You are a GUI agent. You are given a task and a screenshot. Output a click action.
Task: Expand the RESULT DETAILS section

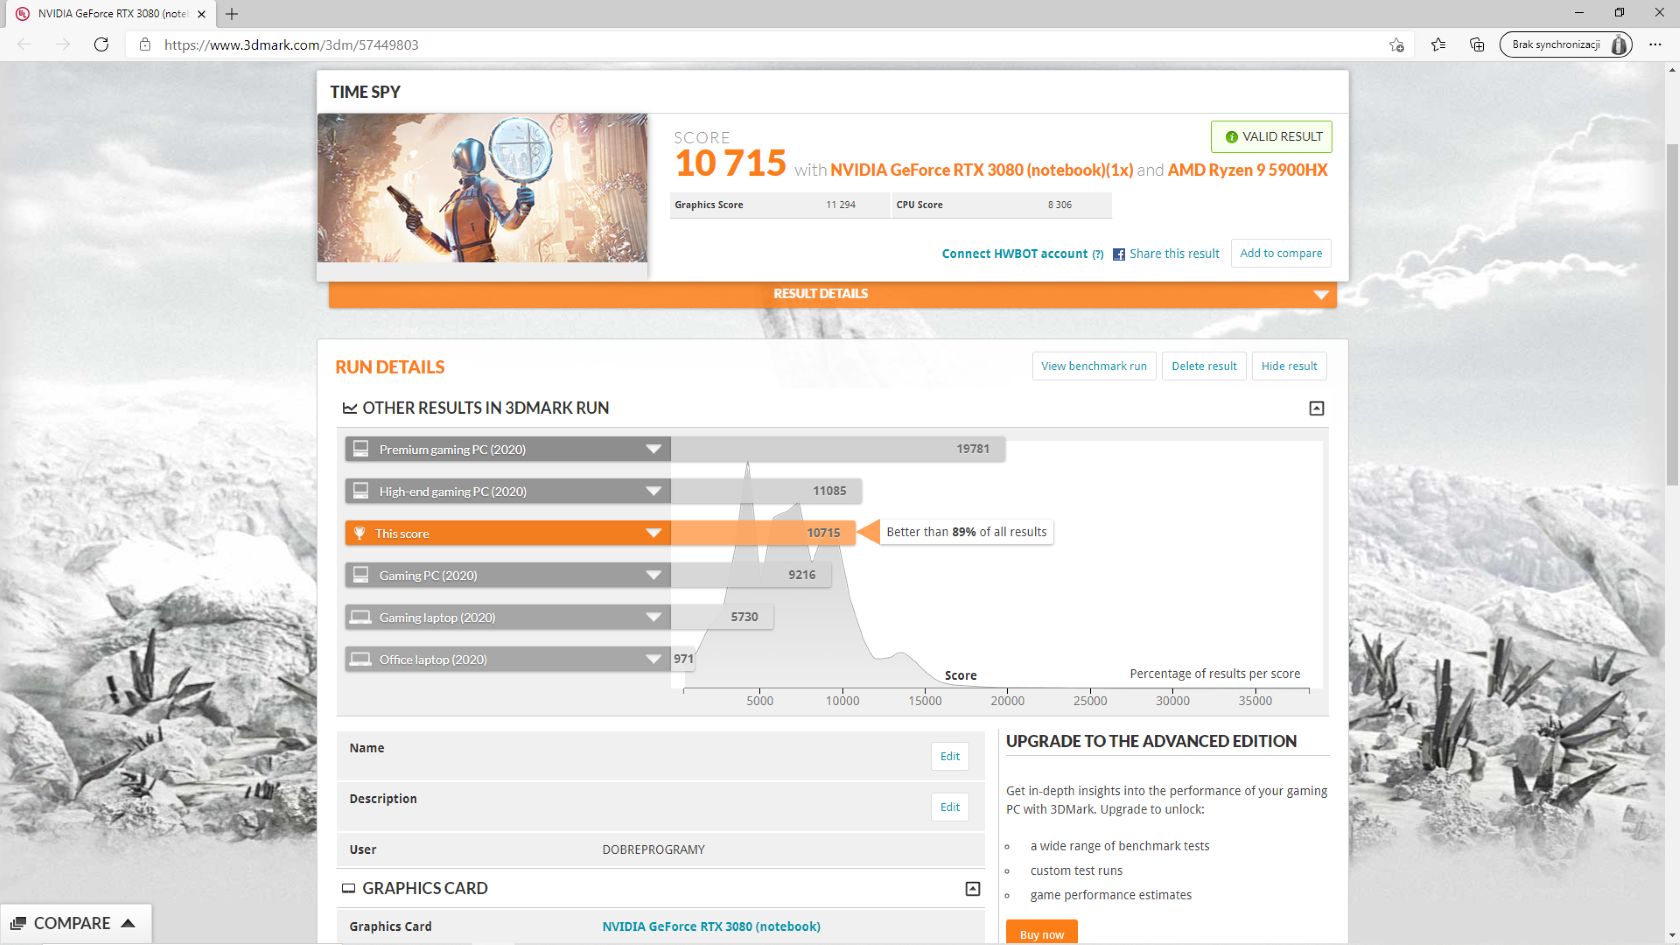click(x=1321, y=293)
